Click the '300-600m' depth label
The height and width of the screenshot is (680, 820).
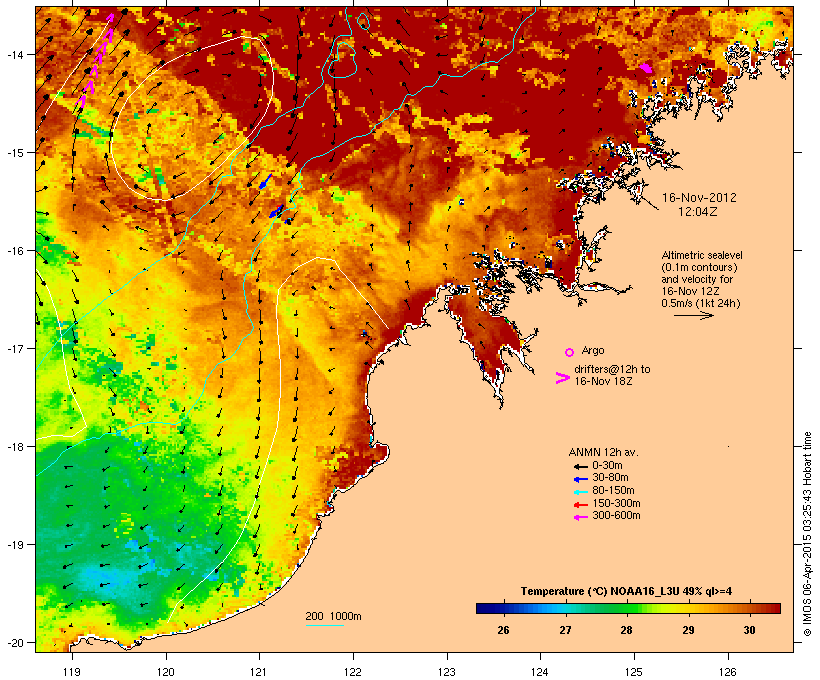tap(616, 516)
